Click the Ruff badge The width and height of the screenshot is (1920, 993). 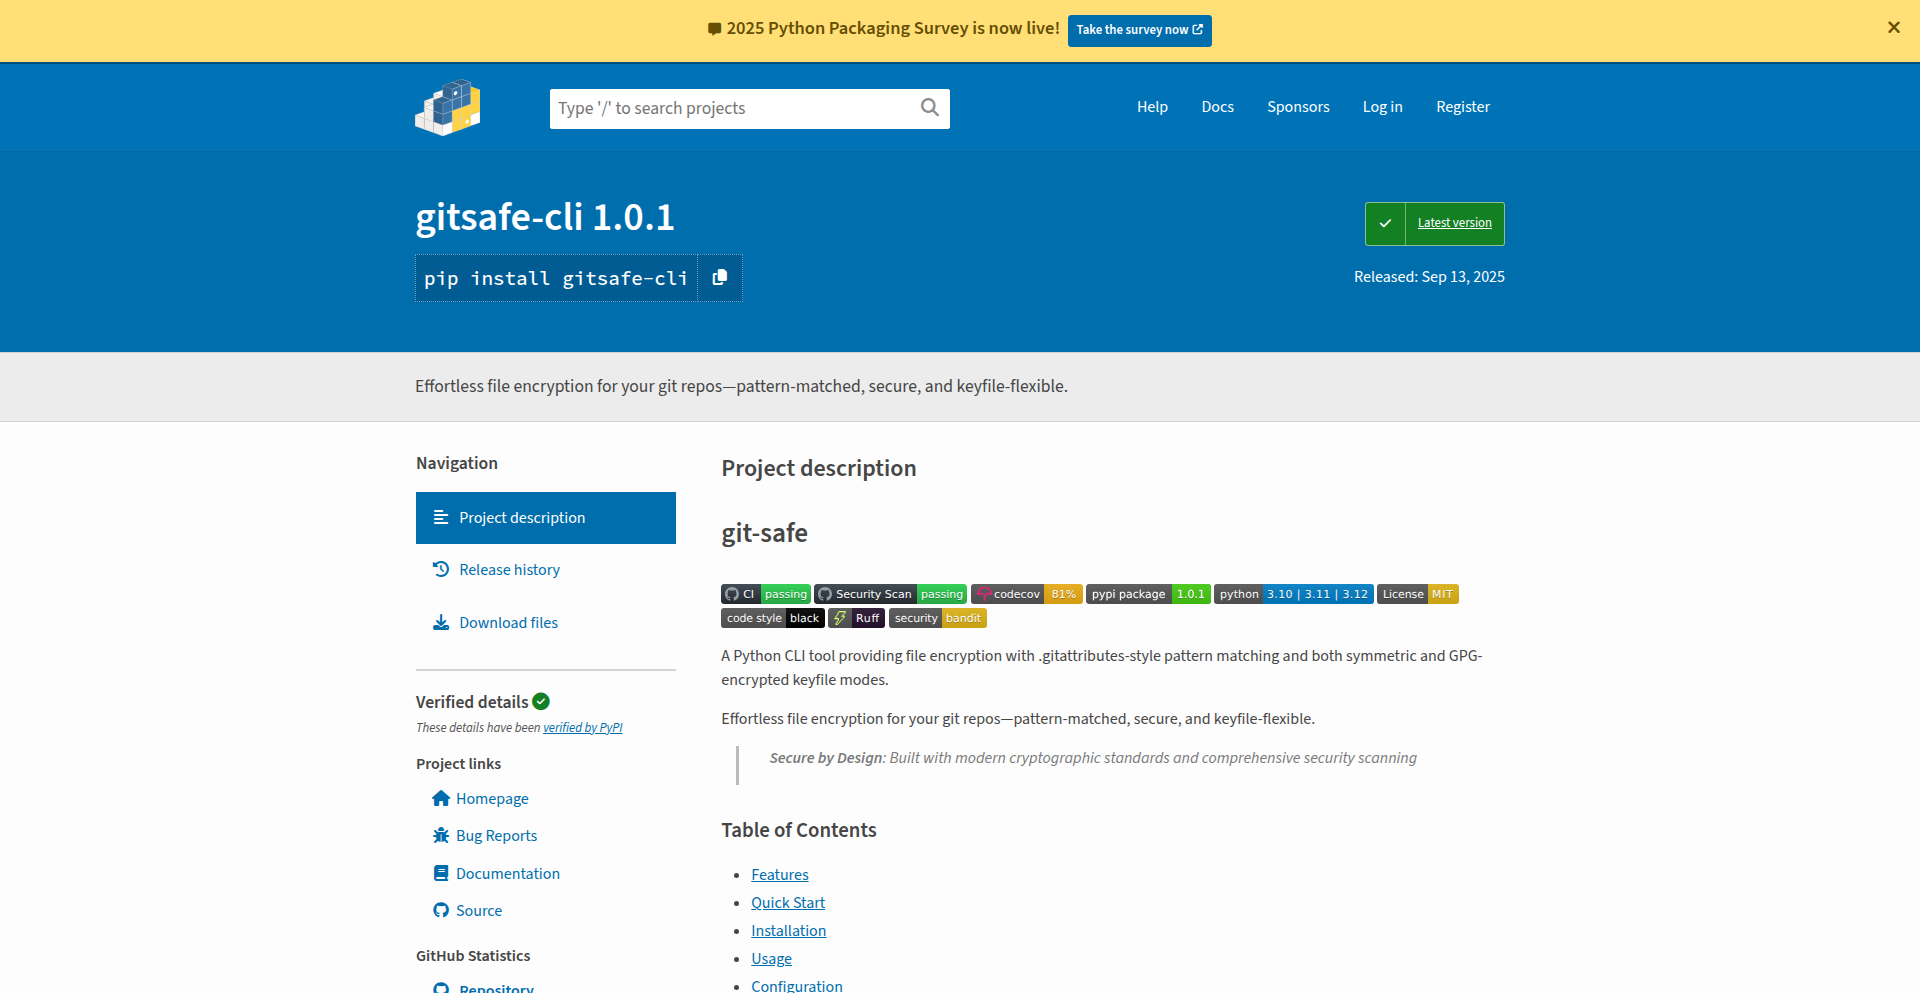pyautogui.click(x=856, y=618)
